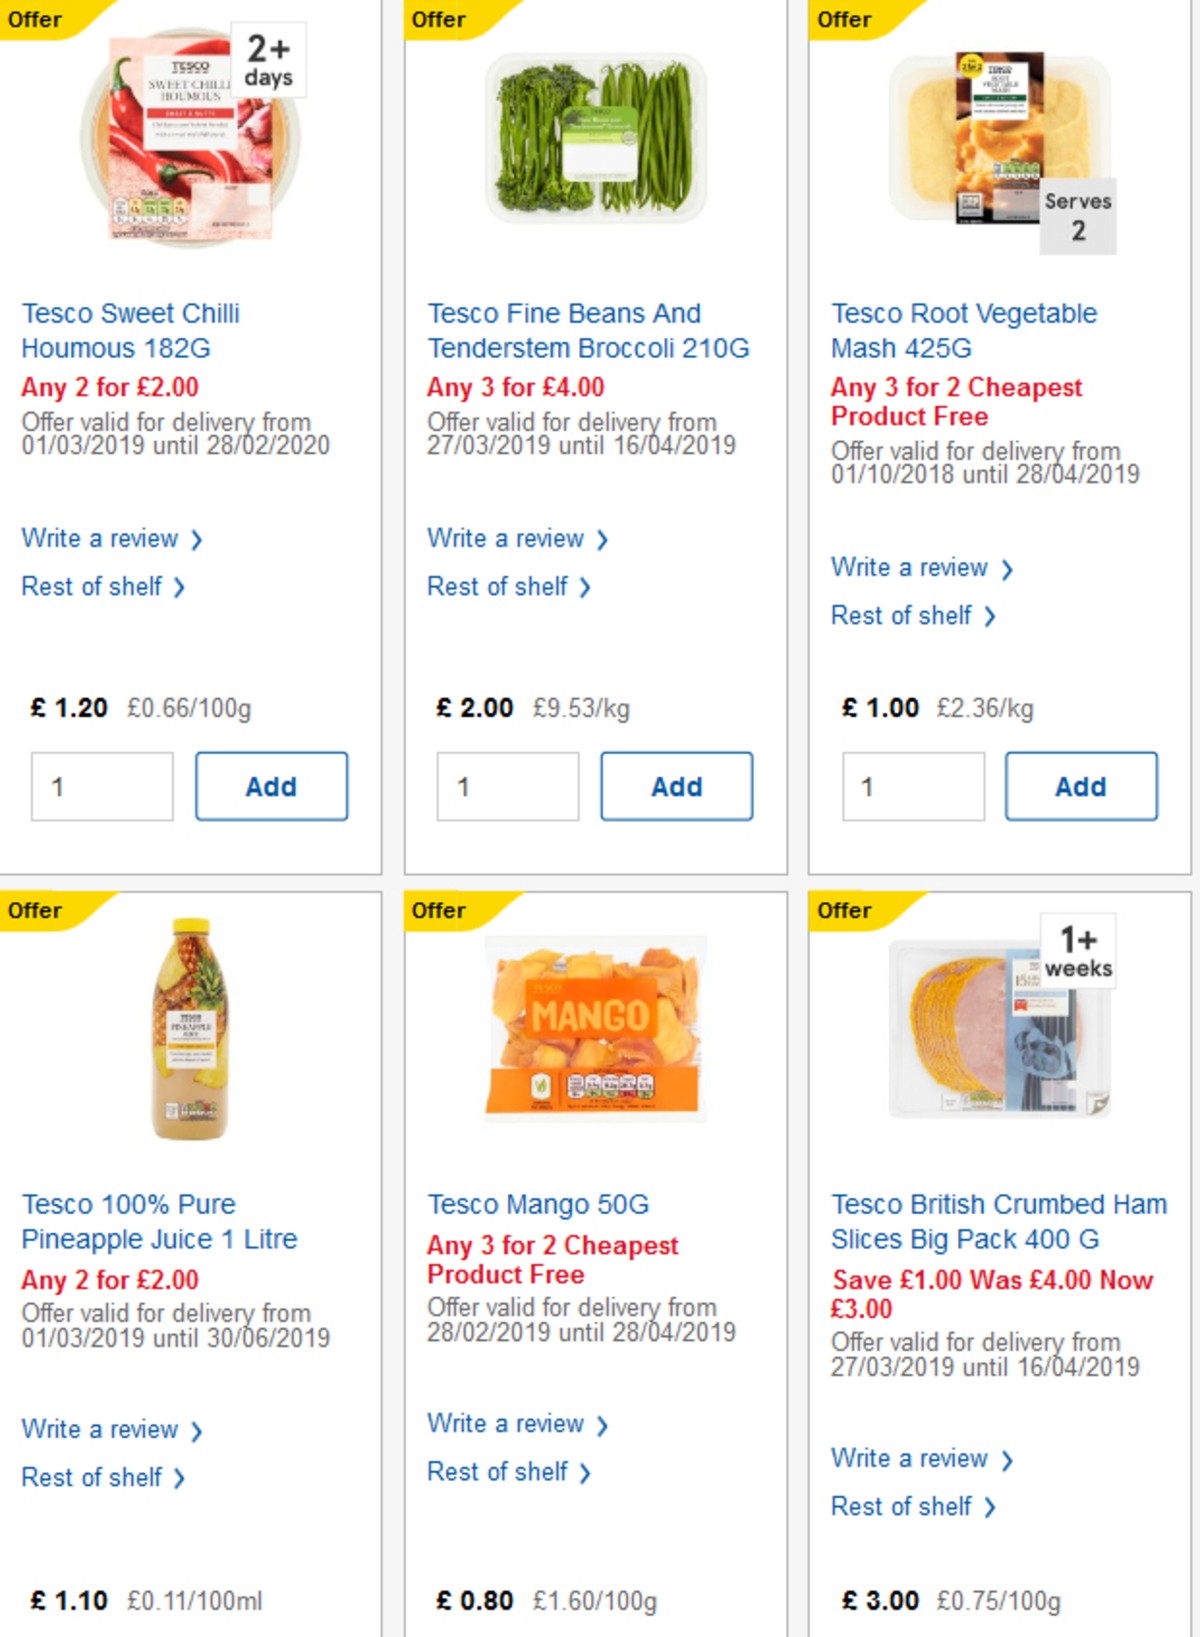
Task: Open Rest of shelf for the Houmous
Action: [x=92, y=587]
